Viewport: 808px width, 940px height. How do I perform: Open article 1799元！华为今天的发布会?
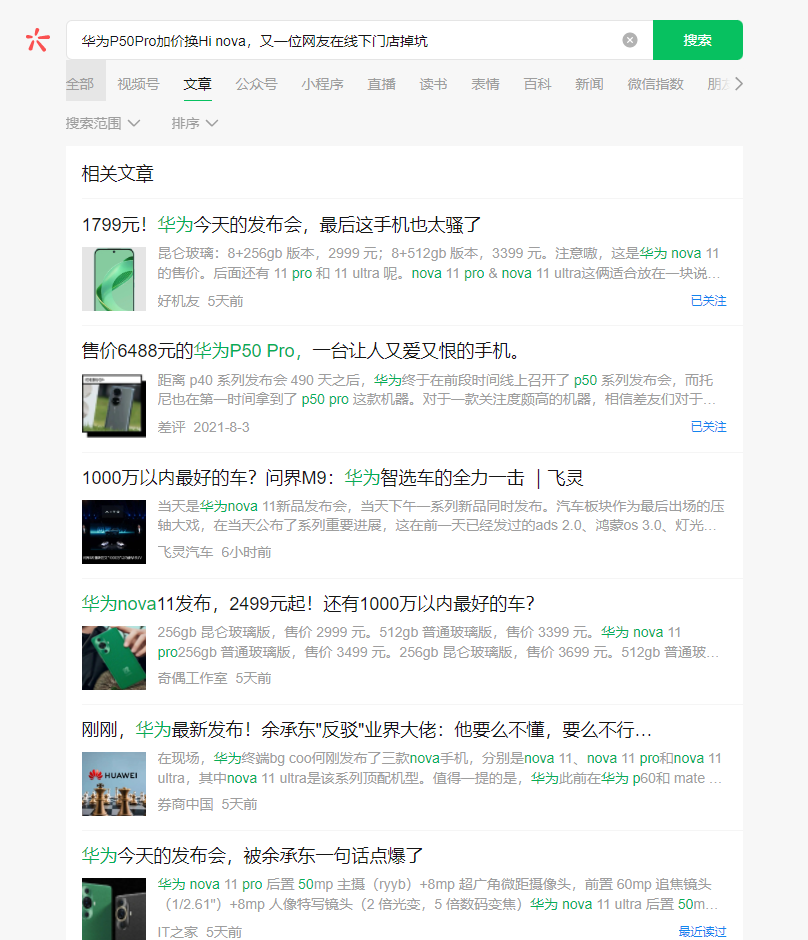pyautogui.click(x=281, y=225)
